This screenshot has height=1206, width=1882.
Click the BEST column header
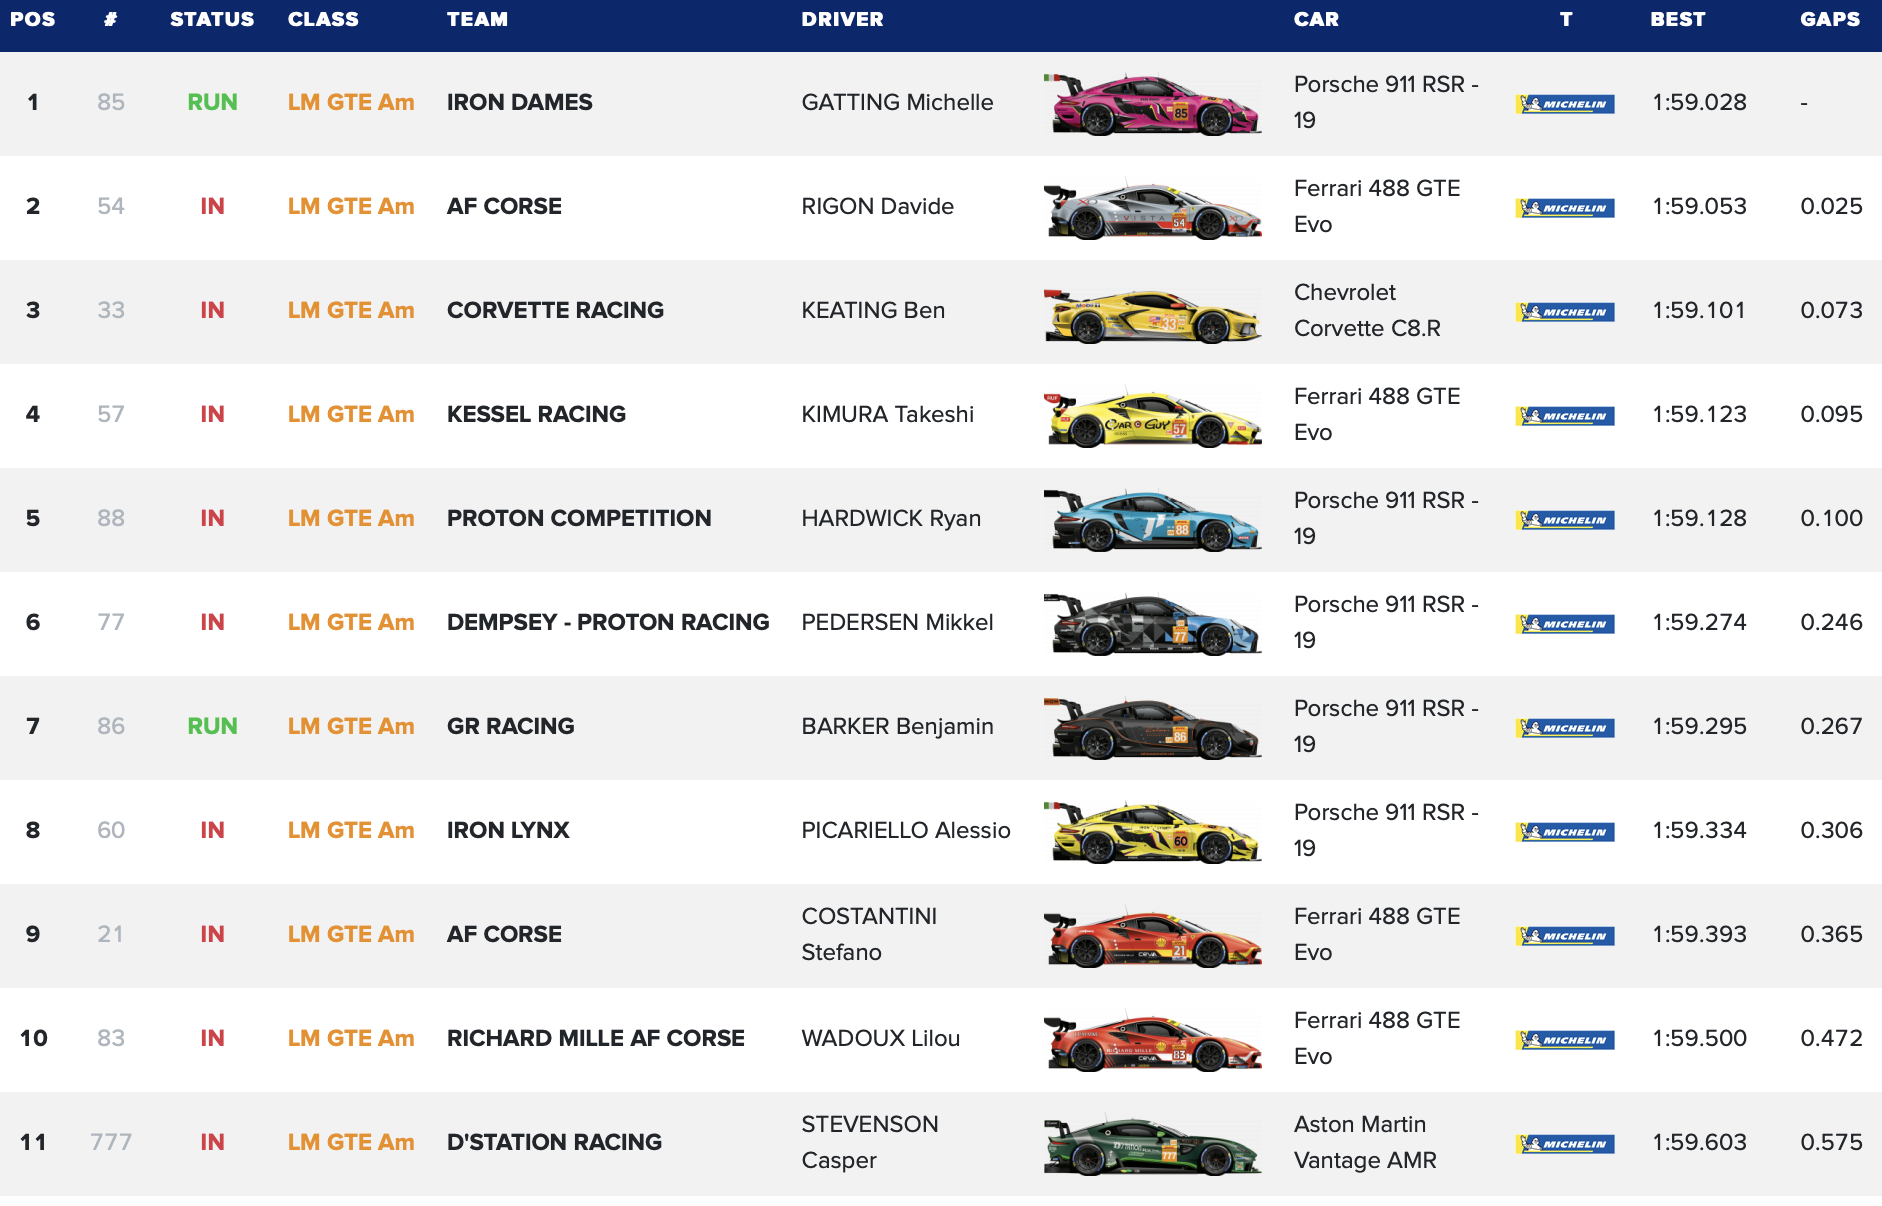tap(1677, 19)
